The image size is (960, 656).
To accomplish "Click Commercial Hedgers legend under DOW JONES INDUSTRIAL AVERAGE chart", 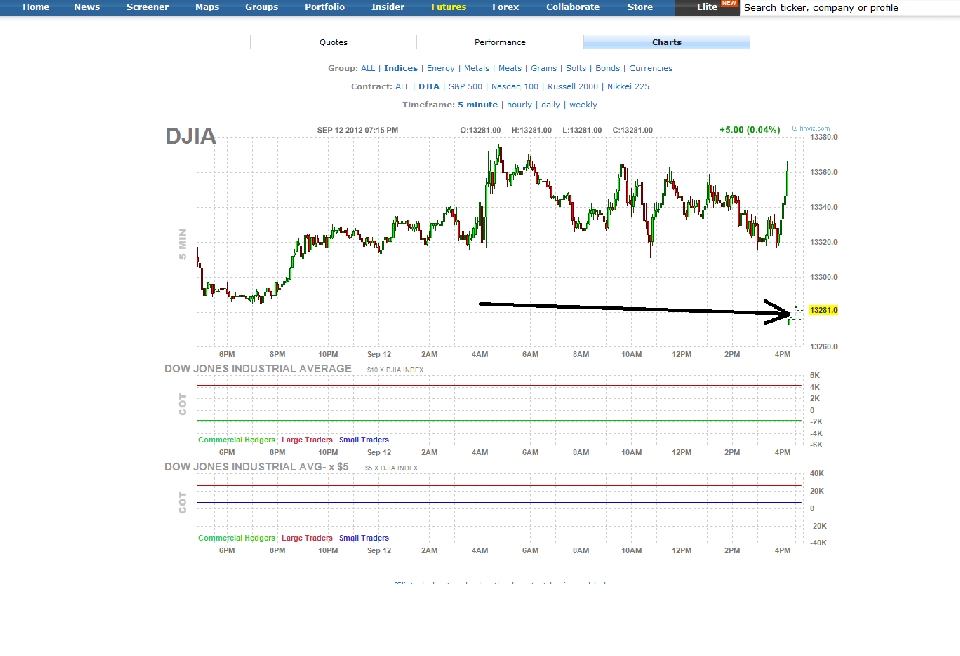I will coord(236,440).
